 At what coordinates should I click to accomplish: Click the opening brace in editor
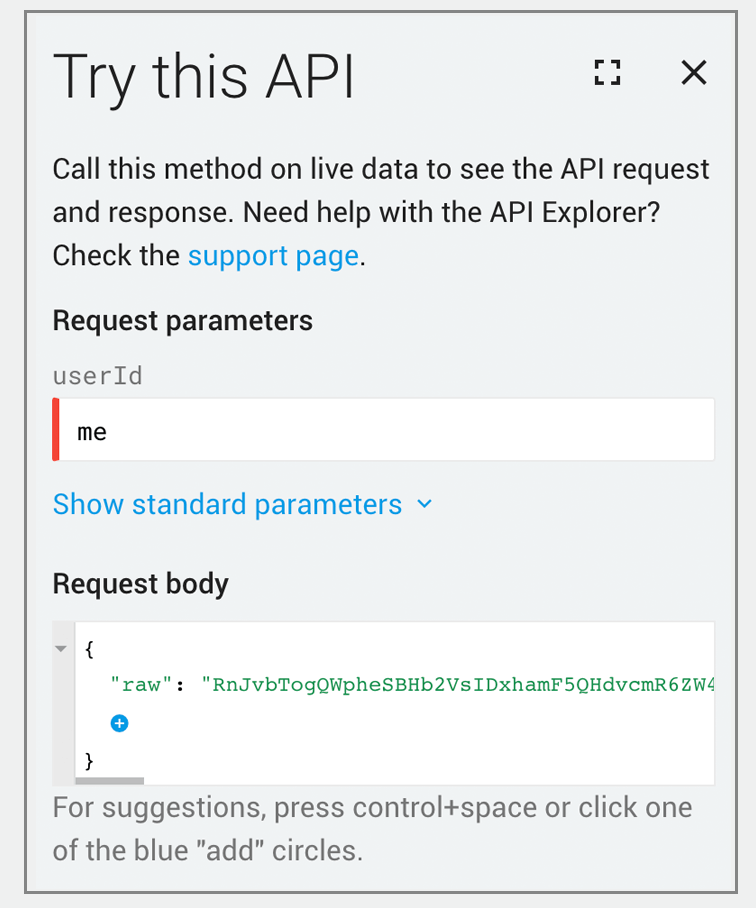pos(89,649)
